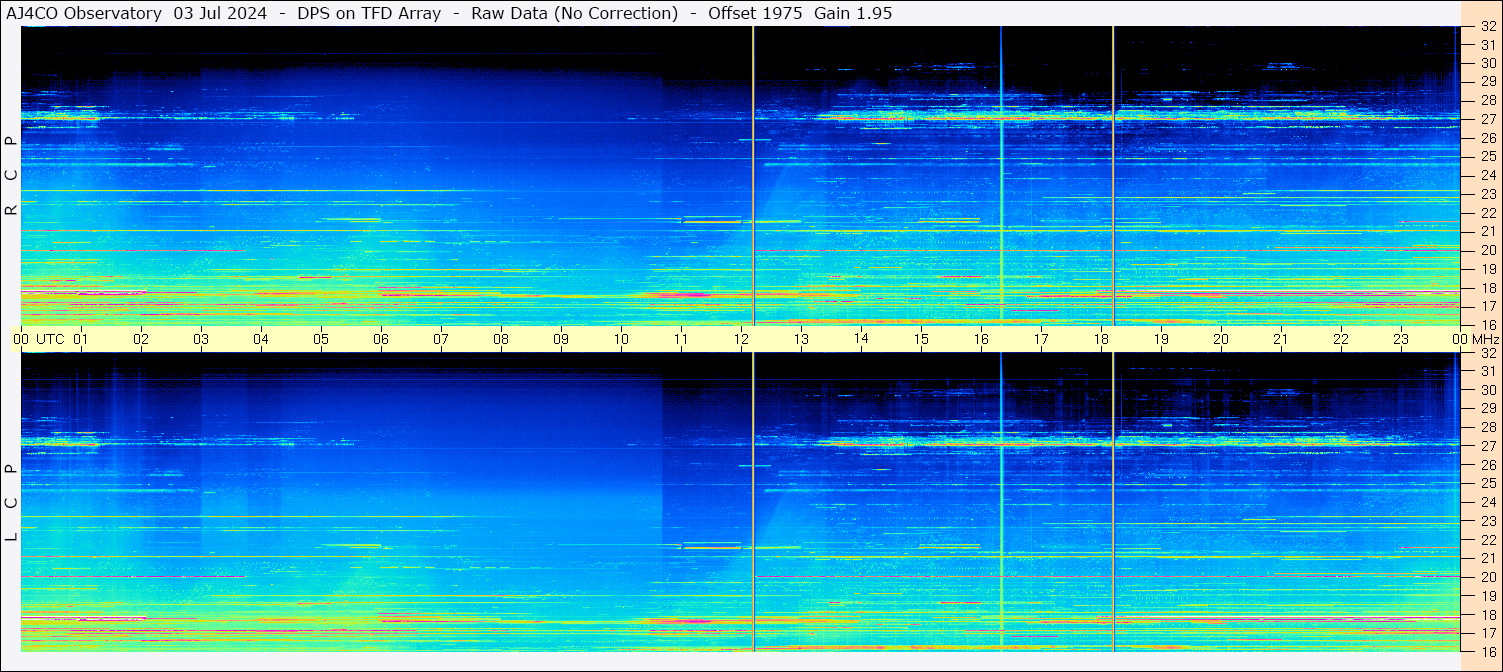Select the 20 hour label on time axis
1503x672 pixels.
tap(1221, 339)
